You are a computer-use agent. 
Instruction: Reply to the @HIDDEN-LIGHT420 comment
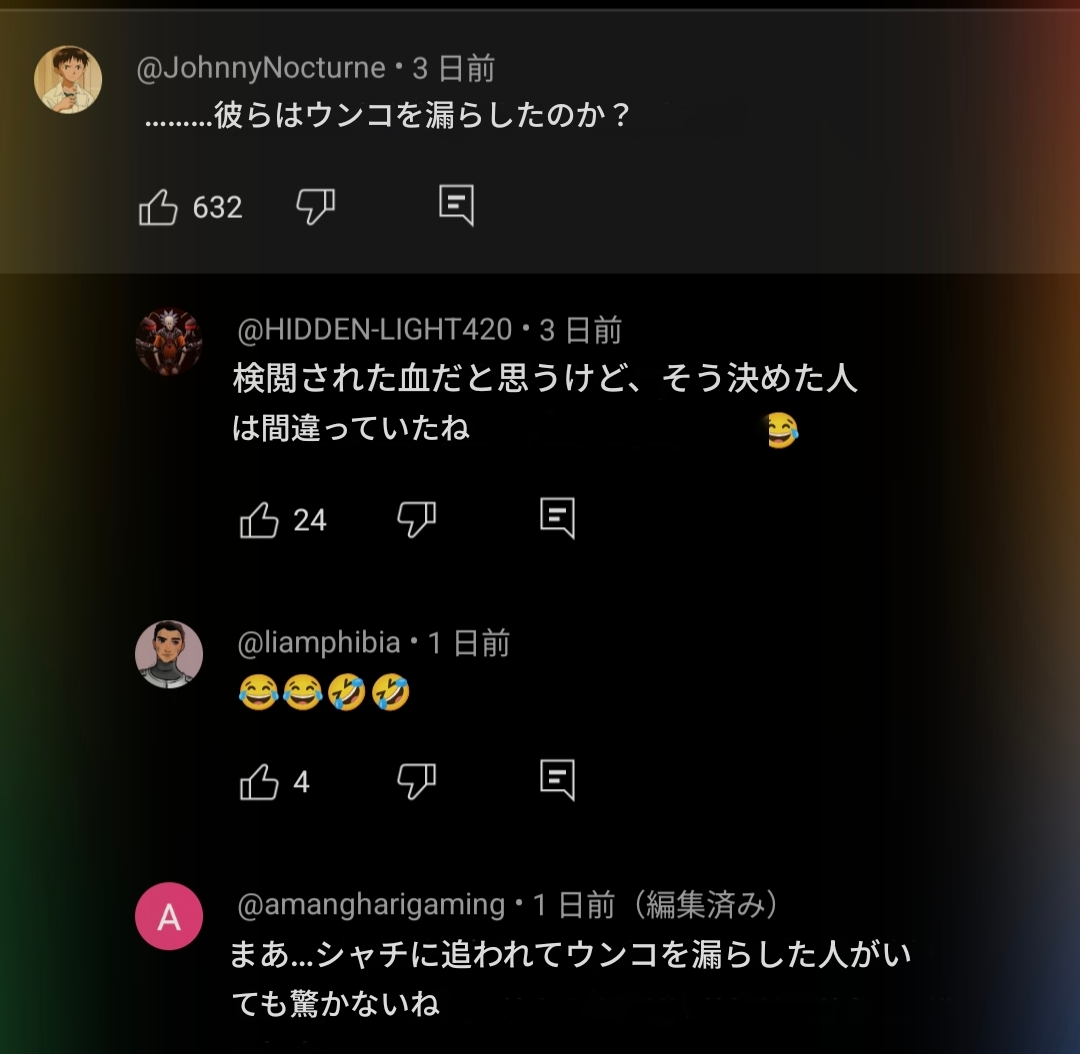pyautogui.click(x=557, y=518)
